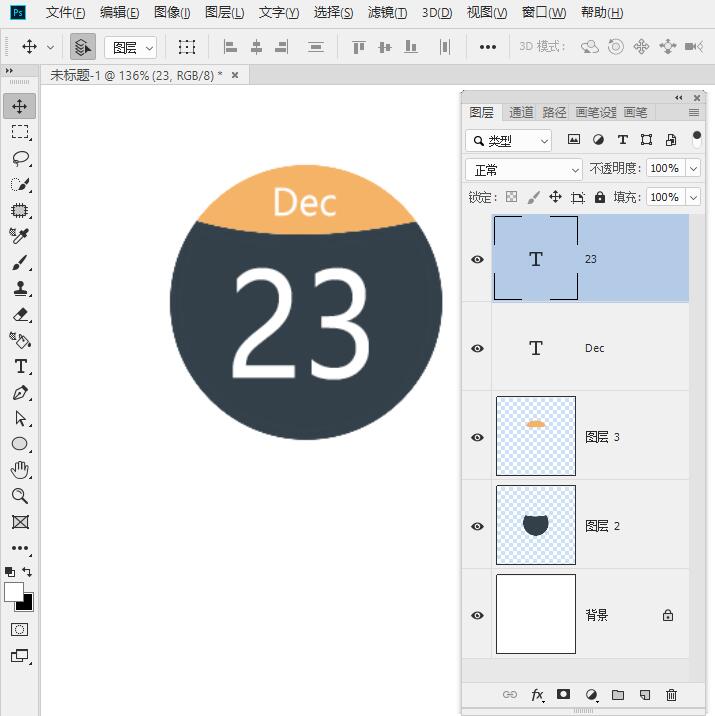Image resolution: width=715 pixels, height=716 pixels.
Task: Click the foreground color swatch
Action: [14, 592]
